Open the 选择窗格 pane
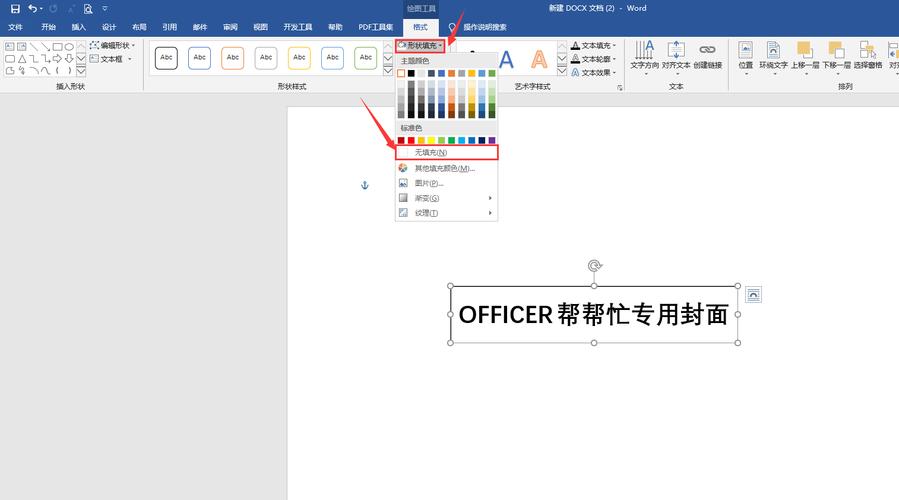The width and height of the screenshot is (899, 500). pos(868,56)
